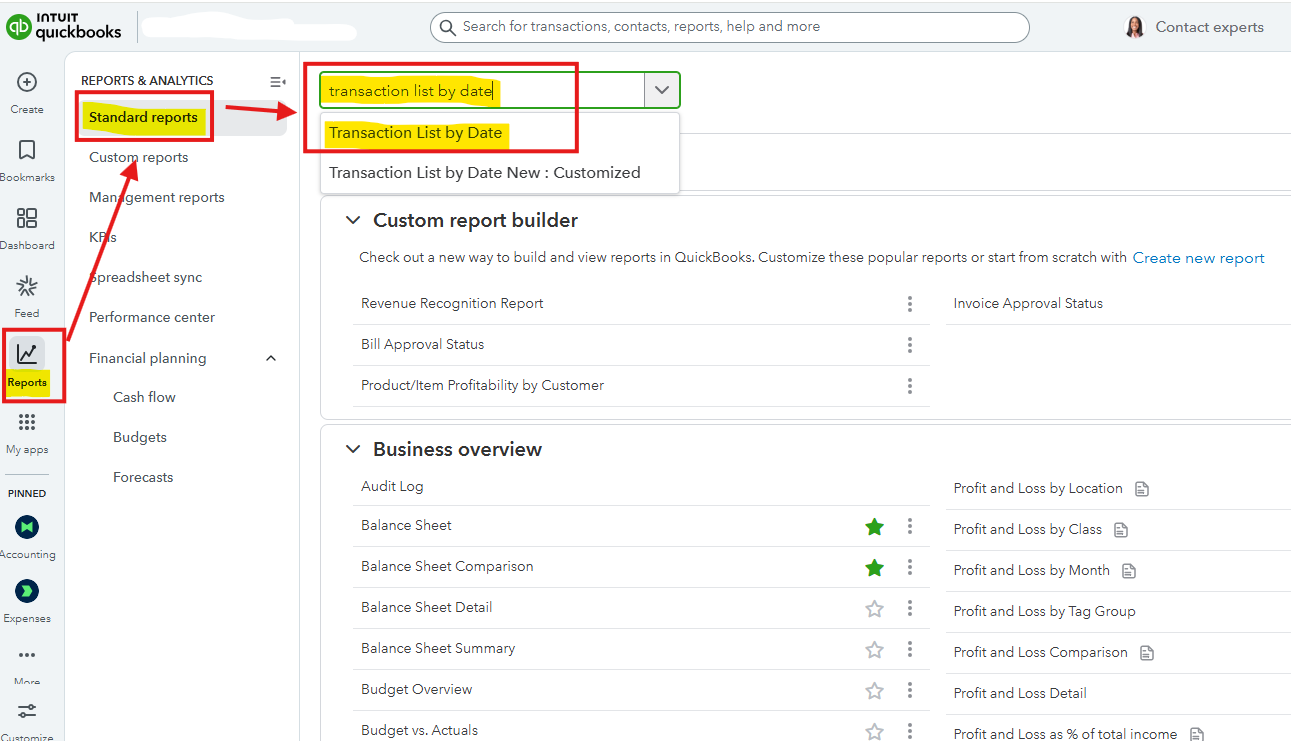Open the Dashboard icon in sidebar
The height and width of the screenshot is (741, 1291).
[x=27, y=219]
